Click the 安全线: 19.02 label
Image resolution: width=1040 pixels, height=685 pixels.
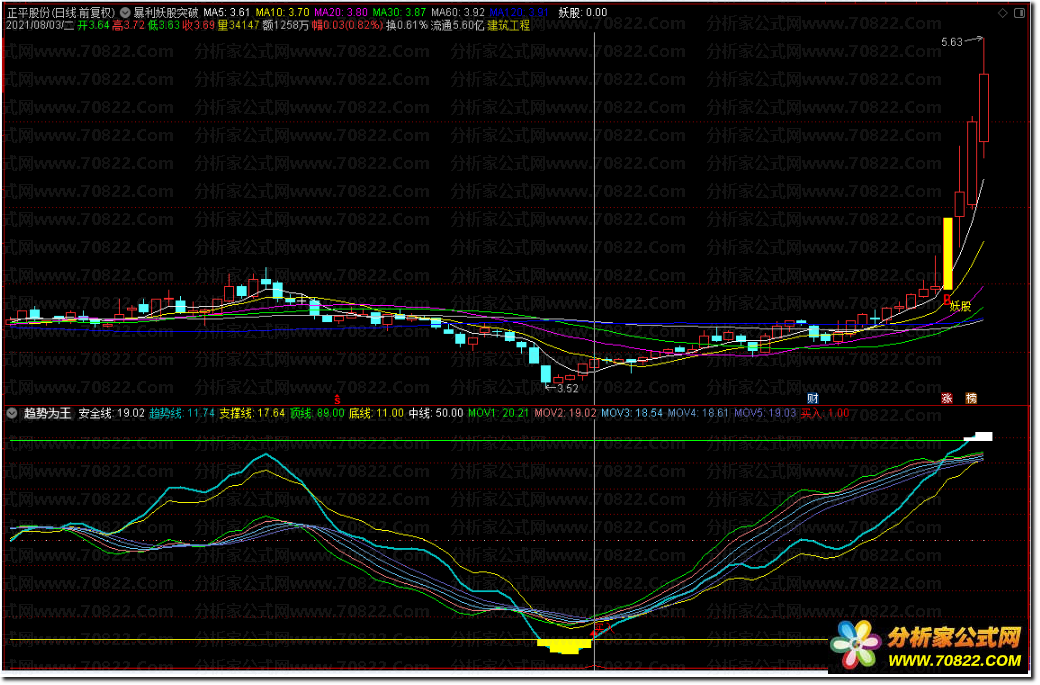111,413
